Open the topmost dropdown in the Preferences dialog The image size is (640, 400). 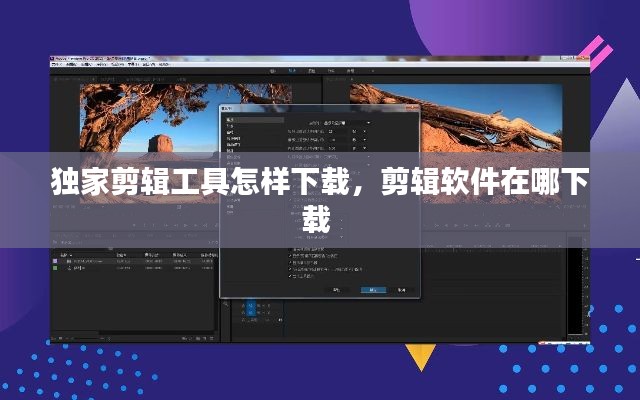point(346,123)
